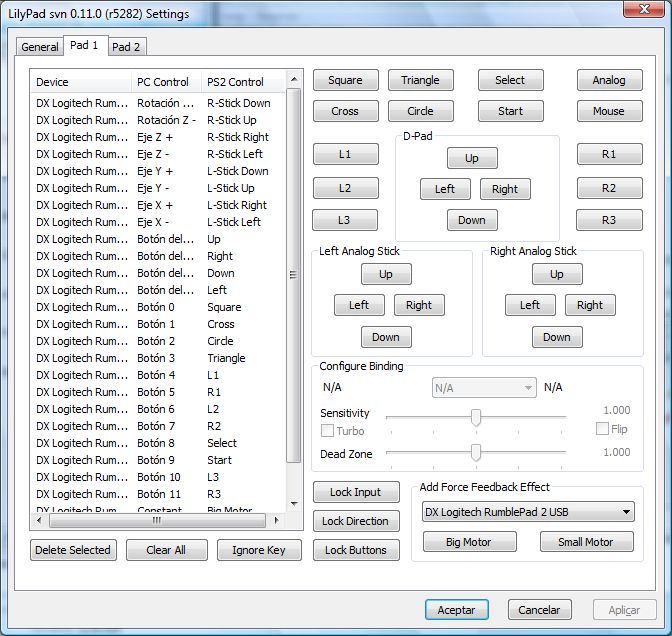Bind the L1 button

click(x=345, y=154)
